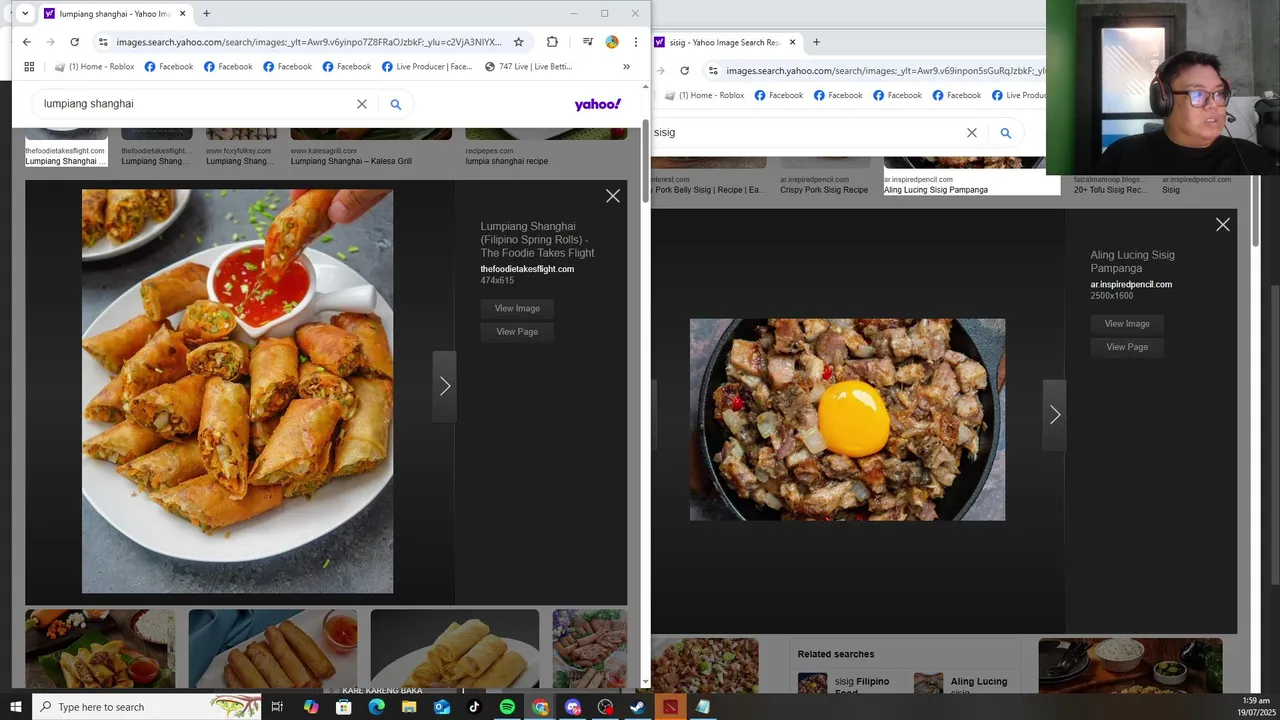
Task: Select Crispy Pork Sisig Recipe result
Action: (824, 190)
